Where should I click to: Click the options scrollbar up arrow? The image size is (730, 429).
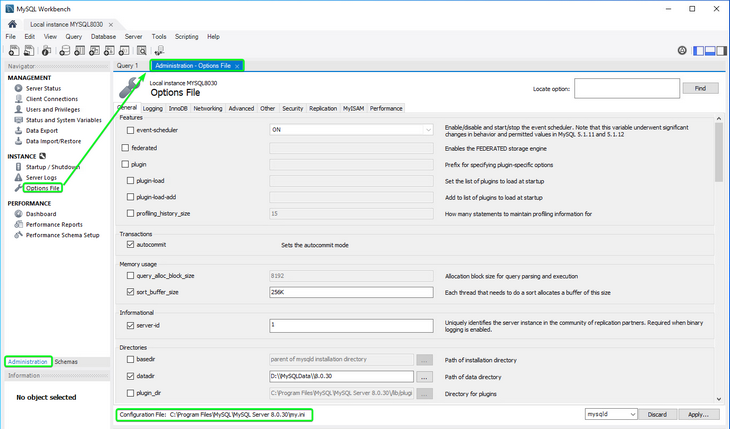coord(719,119)
